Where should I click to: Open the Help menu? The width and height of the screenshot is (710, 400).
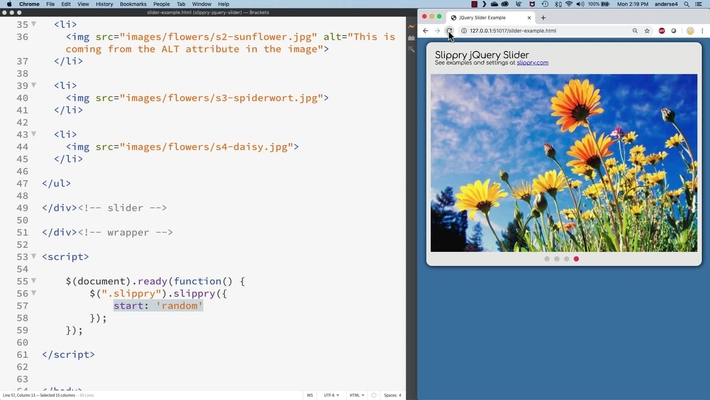click(x=224, y=4)
